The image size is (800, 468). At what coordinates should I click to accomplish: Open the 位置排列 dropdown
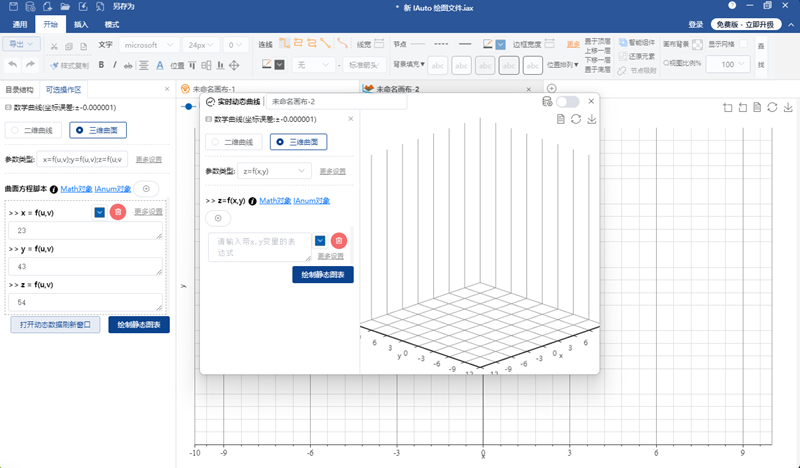point(562,65)
